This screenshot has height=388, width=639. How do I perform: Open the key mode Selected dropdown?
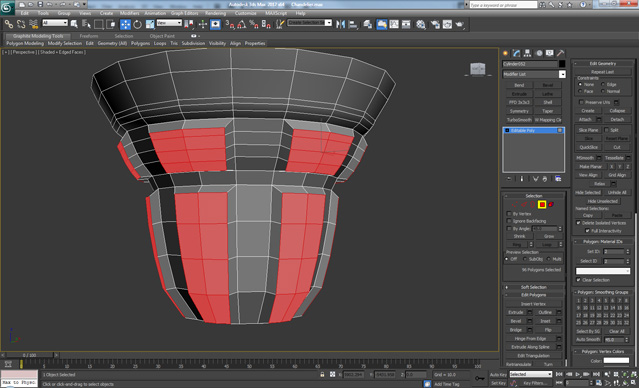point(531,374)
